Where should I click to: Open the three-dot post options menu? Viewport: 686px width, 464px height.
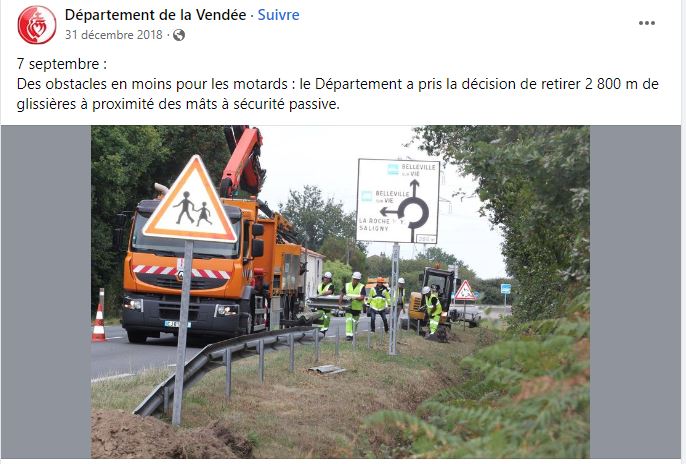pos(647,23)
